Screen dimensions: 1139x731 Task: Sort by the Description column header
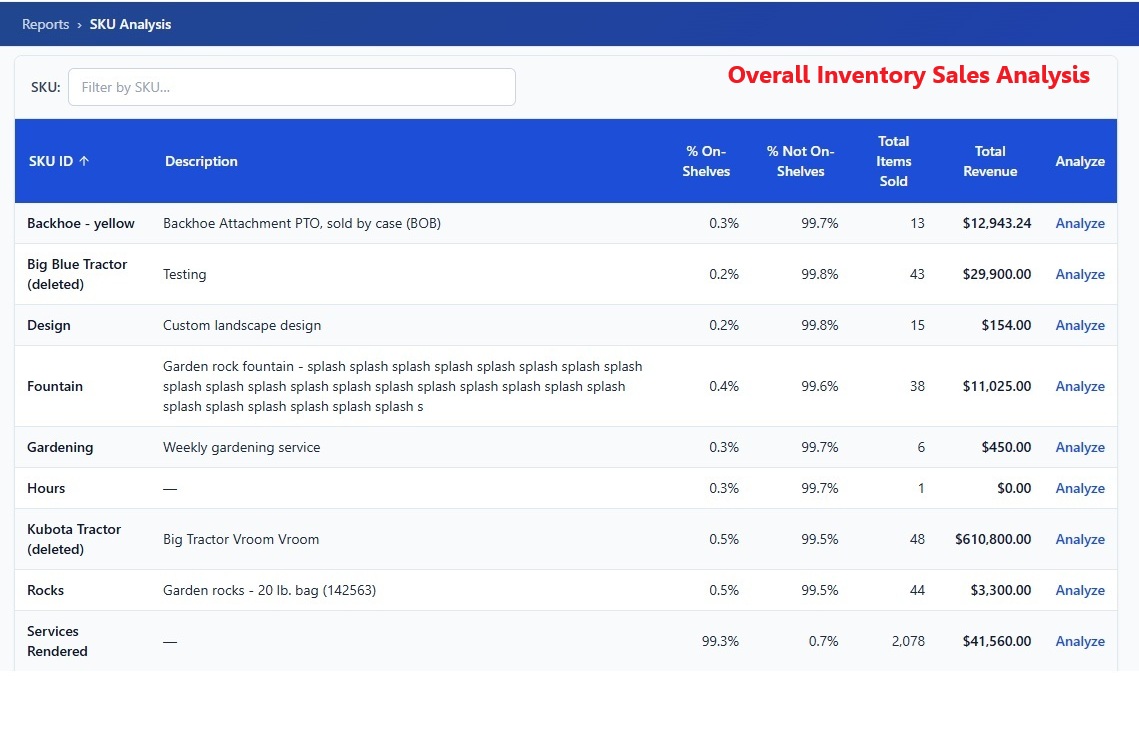coord(201,161)
